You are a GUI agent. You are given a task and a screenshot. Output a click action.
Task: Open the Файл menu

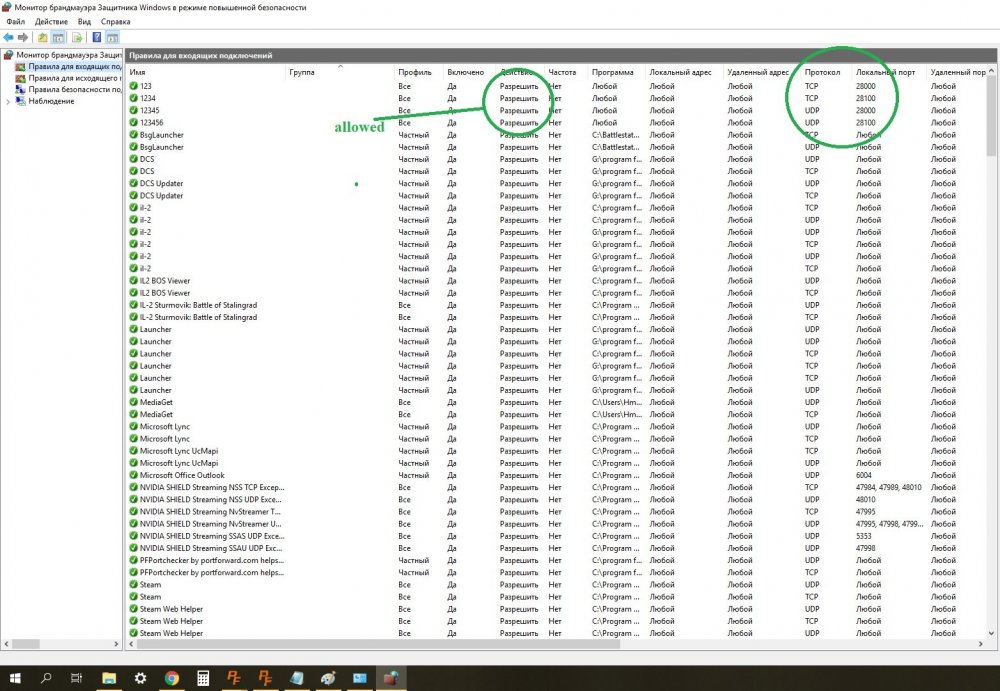point(15,21)
